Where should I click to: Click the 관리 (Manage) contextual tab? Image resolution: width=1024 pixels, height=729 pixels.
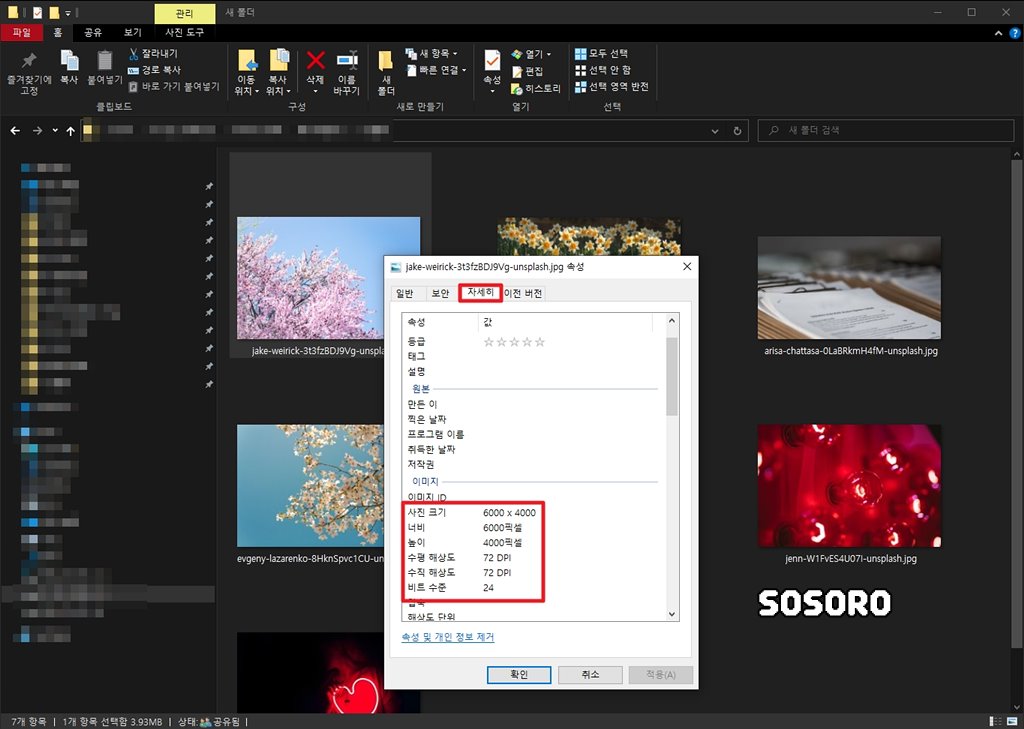point(185,13)
